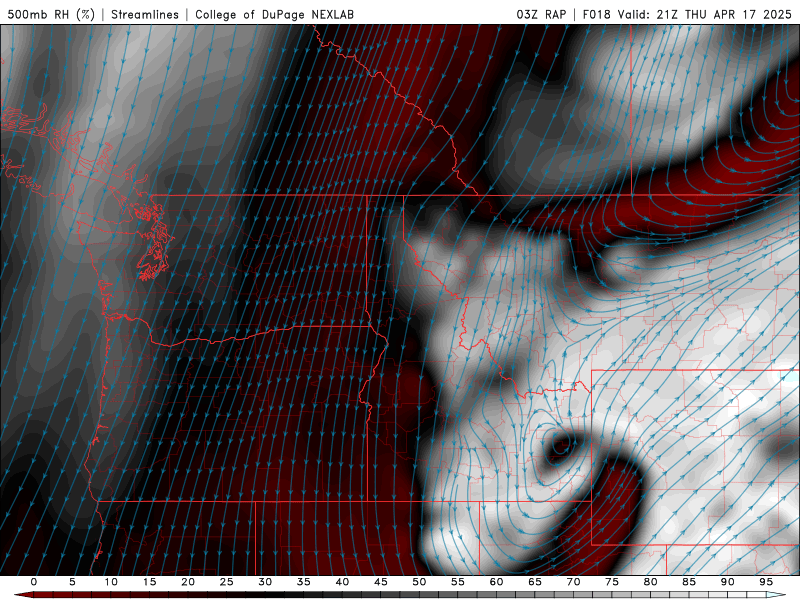This screenshot has width=800, height=600.
Task: Click the colorbar label '0'
Action: click(34, 582)
